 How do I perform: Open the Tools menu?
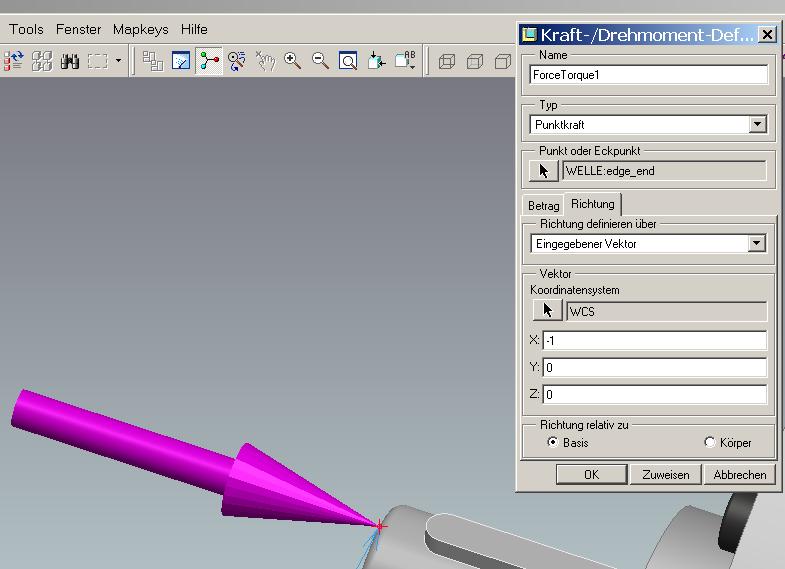point(26,30)
